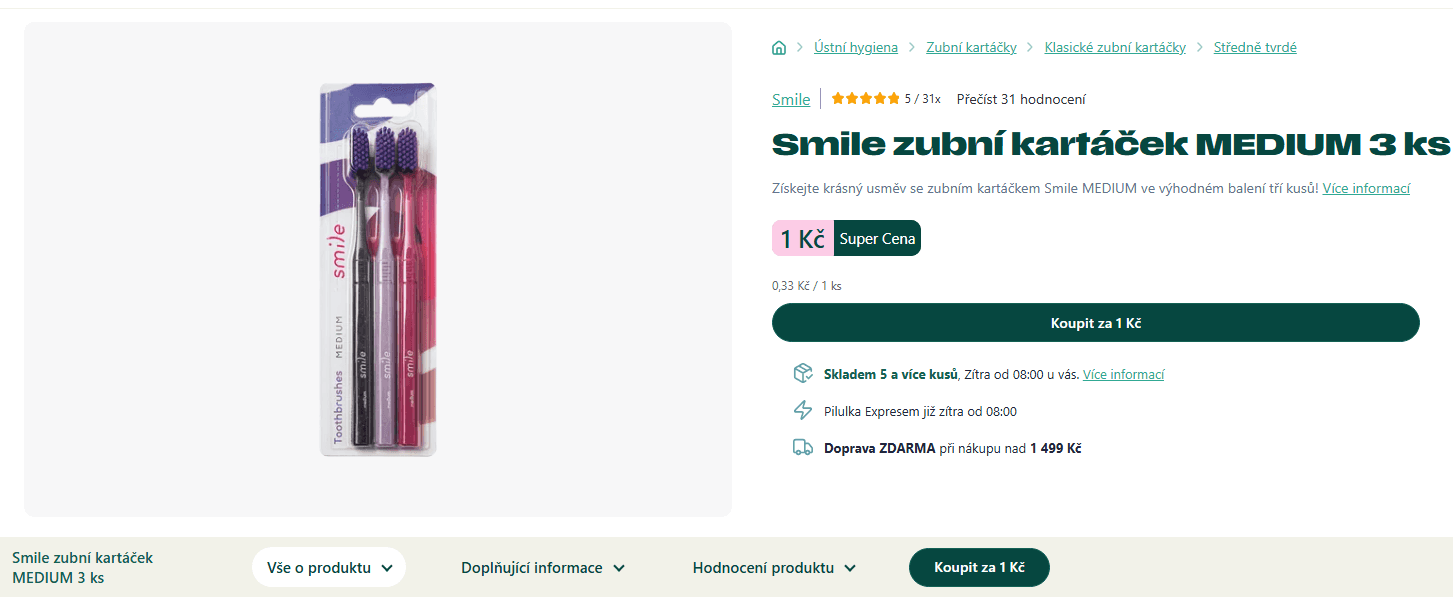1453x600 pixels.
Task: Click the home breadcrumb icon
Action: click(779, 46)
